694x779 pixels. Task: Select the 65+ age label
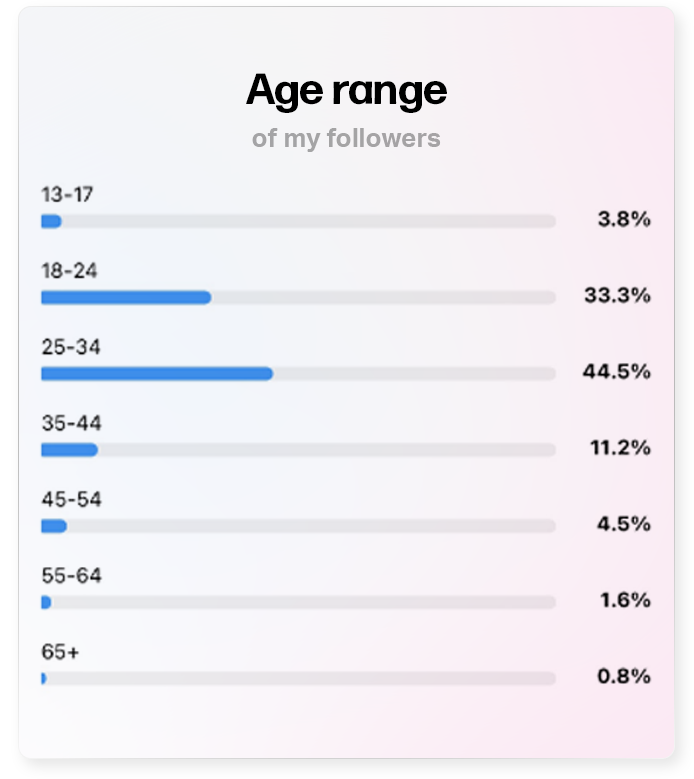pyautogui.click(x=60, y=652)
